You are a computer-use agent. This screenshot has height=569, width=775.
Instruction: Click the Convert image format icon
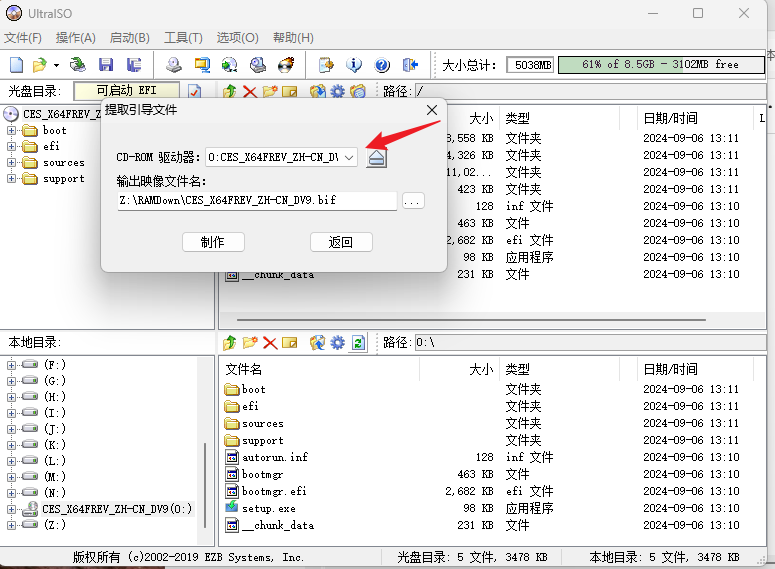point(202,65)
